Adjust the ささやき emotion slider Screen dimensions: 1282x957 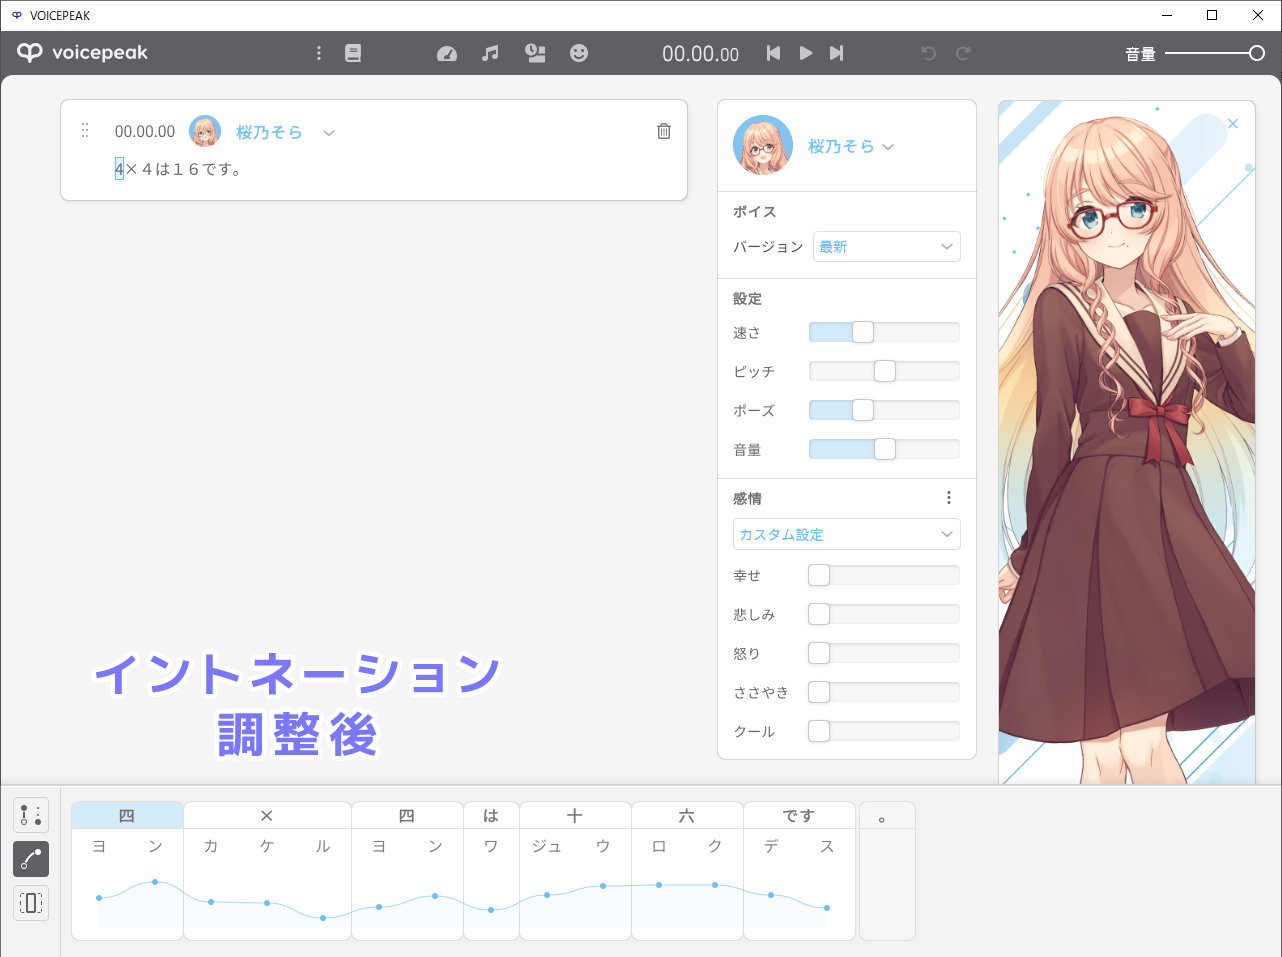884,692
